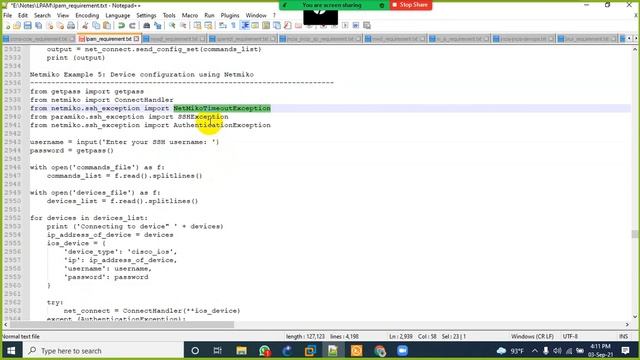This screenshot has width=640, height=360.
Task: Click the horizontal scrollbar left arrow
Action: pyautogui.click(x=6, y=324)
